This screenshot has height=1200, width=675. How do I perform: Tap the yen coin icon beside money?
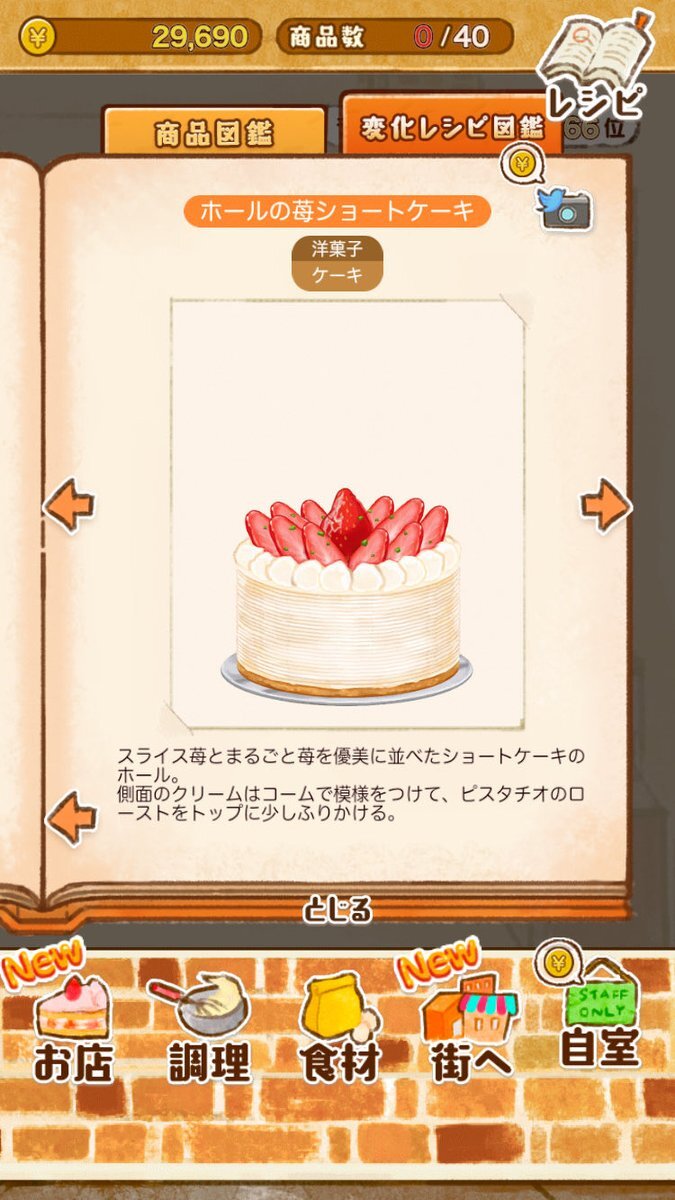pyautogui.click(x=37, y=37)
